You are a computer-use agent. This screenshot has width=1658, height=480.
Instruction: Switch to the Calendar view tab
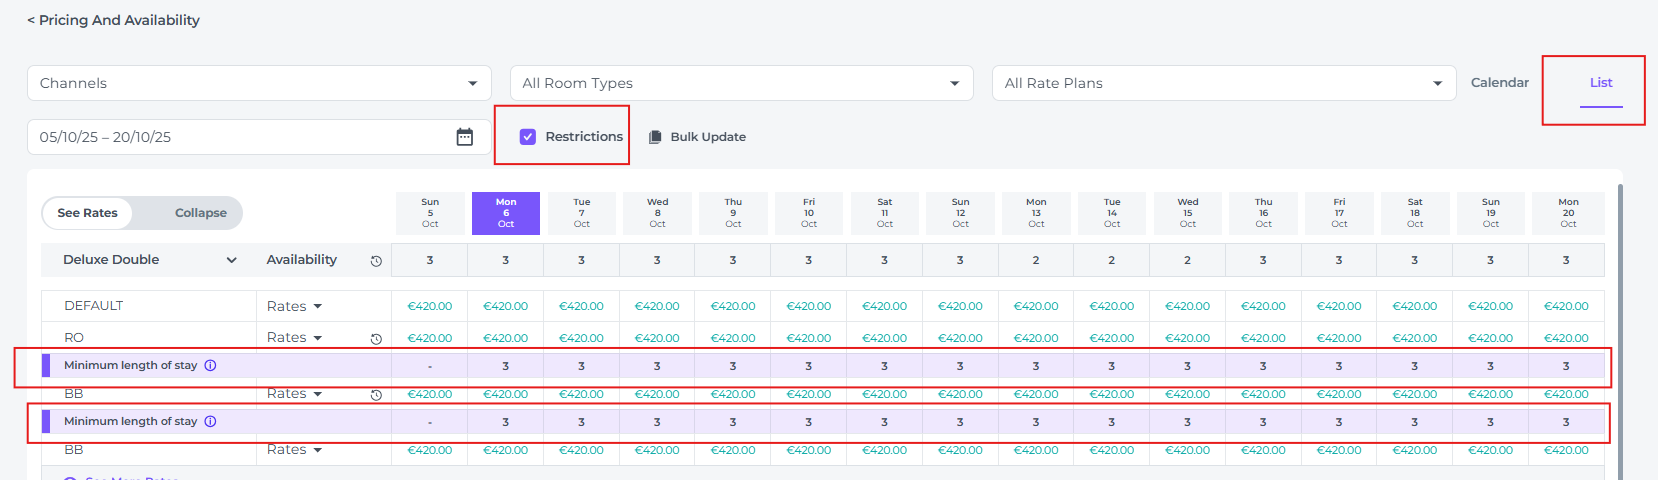pyautogui.click(x=1499, y=83)
